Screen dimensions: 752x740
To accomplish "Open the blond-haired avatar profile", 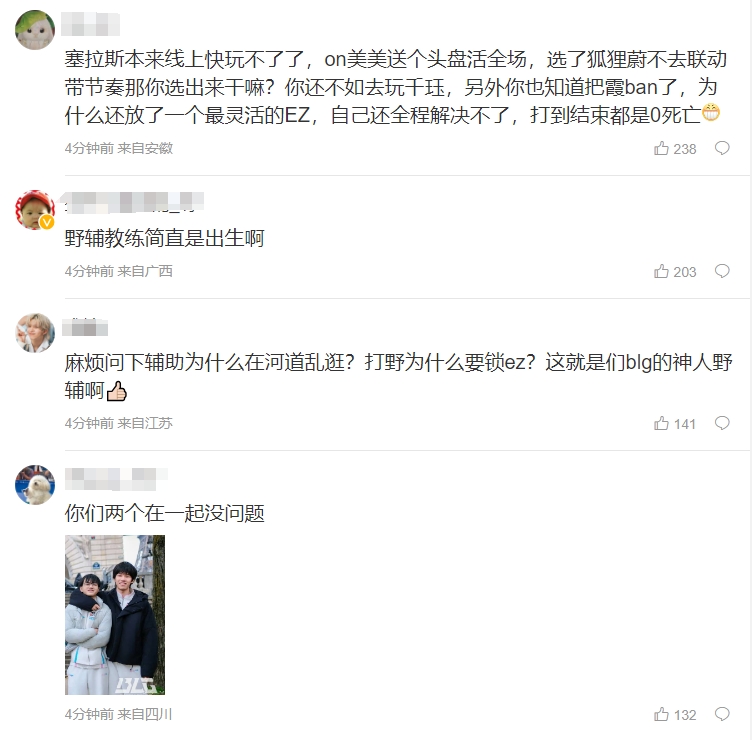I will tap(35, 333).
